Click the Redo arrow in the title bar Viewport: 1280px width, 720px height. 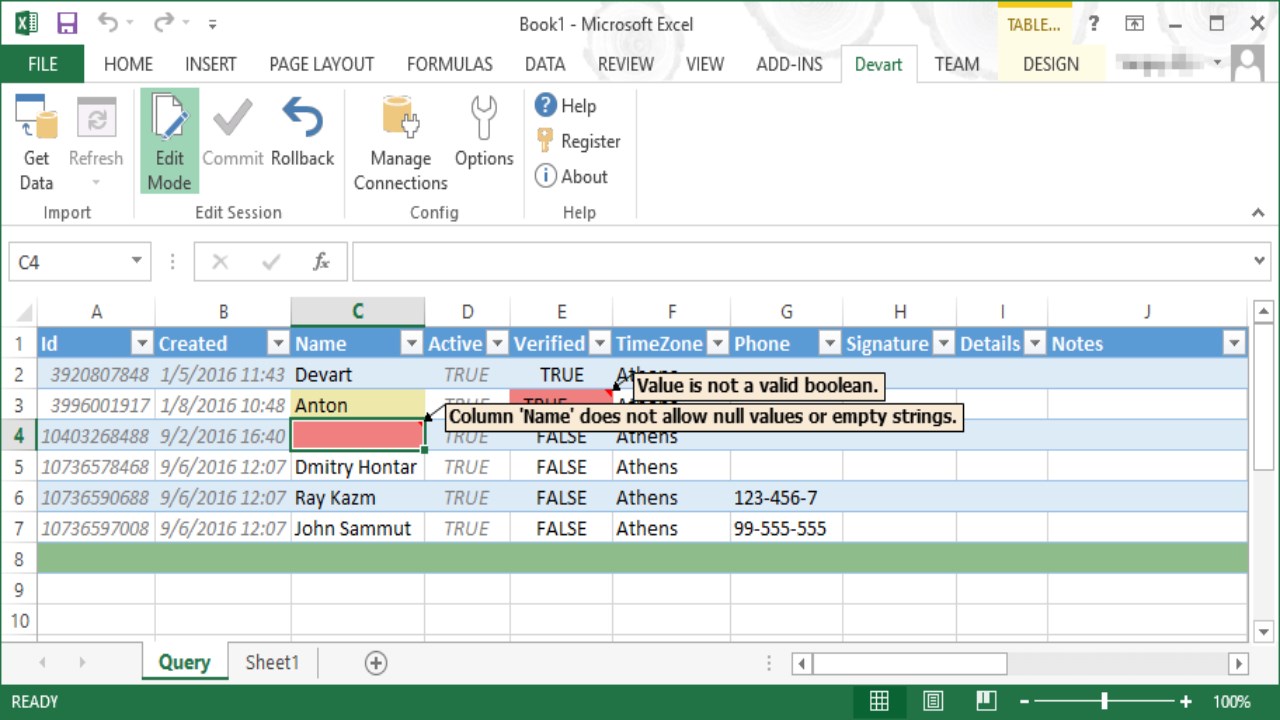163,23
